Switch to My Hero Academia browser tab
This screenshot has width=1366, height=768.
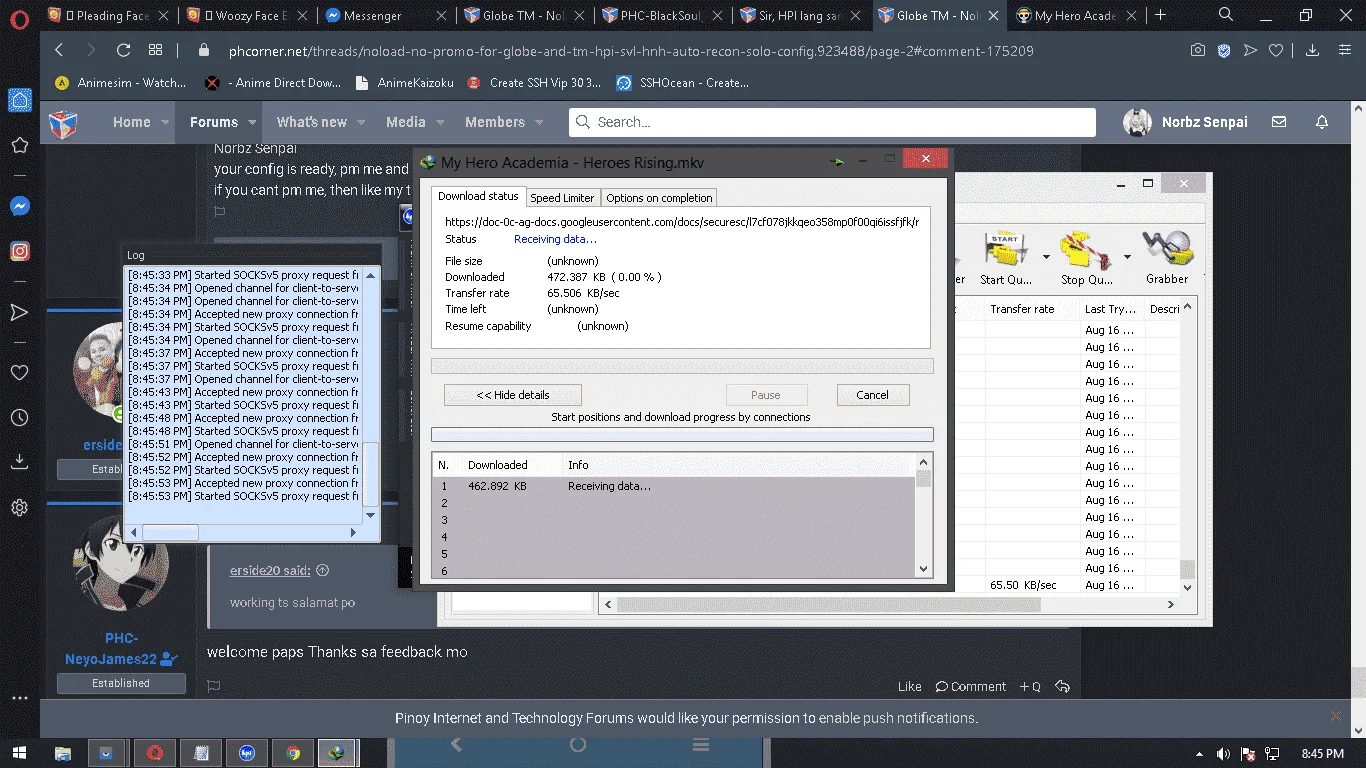pyautogui.click(x=1076, y=15)
